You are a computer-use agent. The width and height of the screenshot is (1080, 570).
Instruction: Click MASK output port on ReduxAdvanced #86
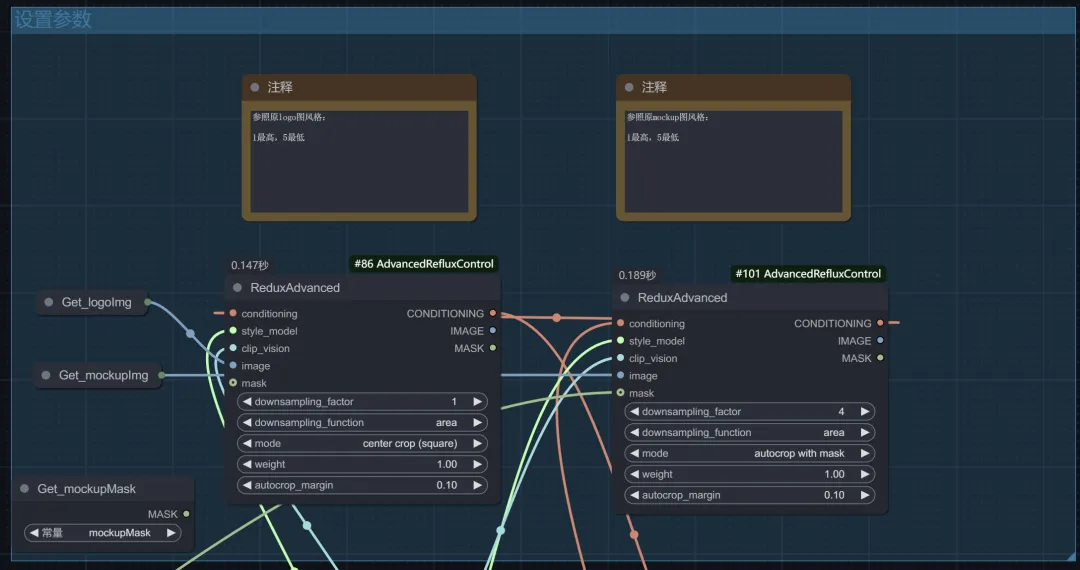[492, 348]
